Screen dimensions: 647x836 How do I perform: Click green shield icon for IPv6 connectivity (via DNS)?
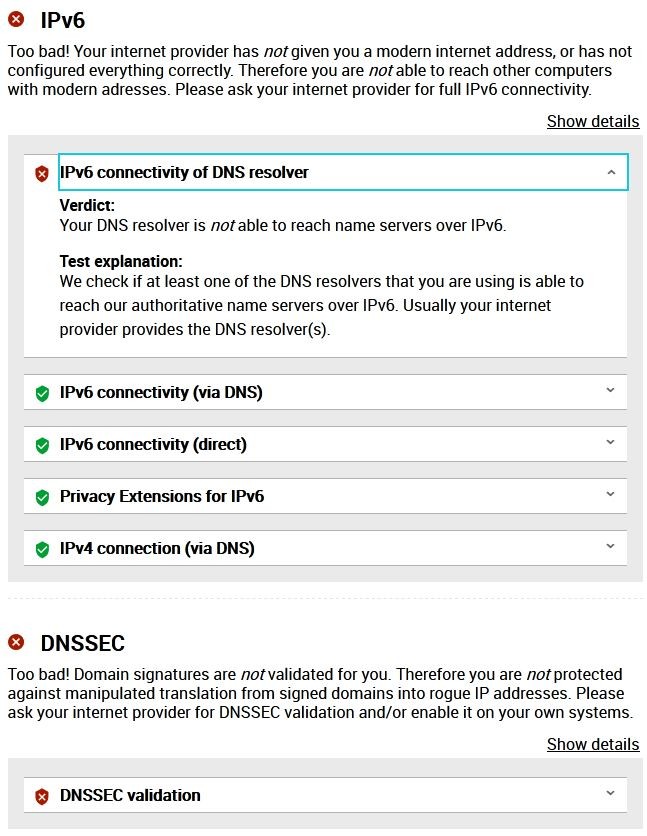[x=42, y=393]
